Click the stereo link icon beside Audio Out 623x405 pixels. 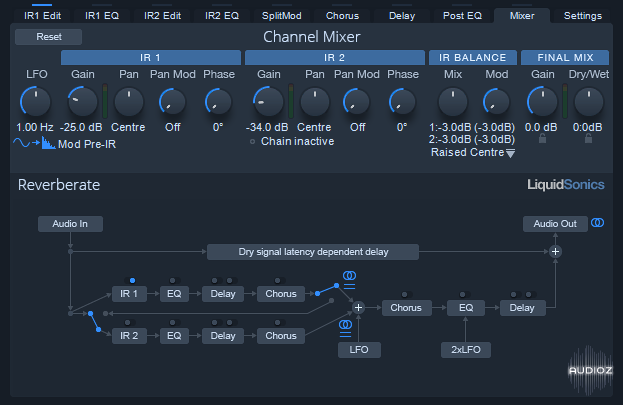[597, 223]
